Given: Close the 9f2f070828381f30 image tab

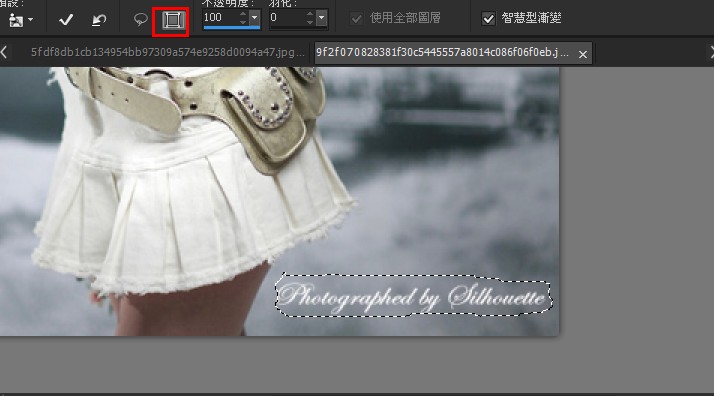Looking at the screenshot, I should click(x=582, y=55).
